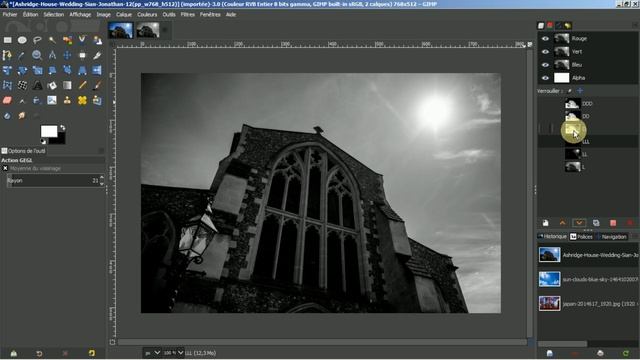This screenshot has width=640, height=360.
Task: Toggle lock position cross next to Verrouiller
Action: click(580, 91)
